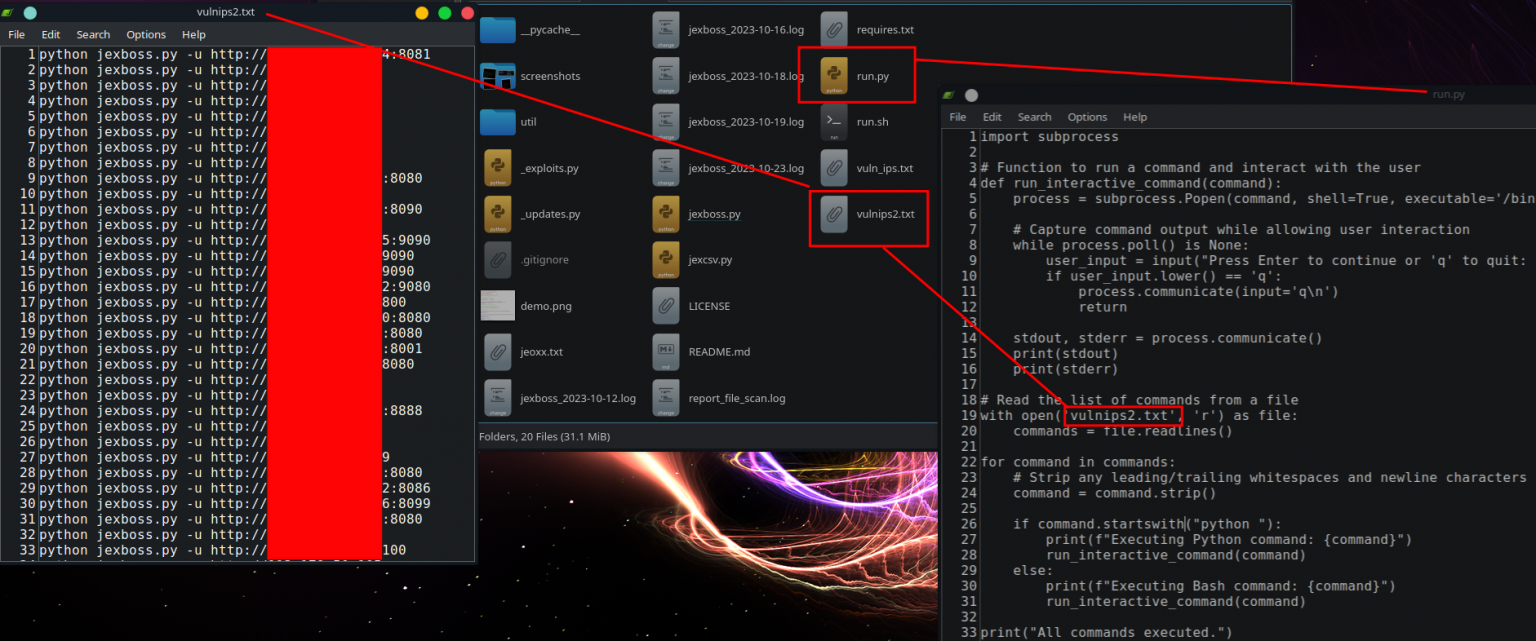
Task: Select the requires.txt attachment icon
Action: click(832, 29)
